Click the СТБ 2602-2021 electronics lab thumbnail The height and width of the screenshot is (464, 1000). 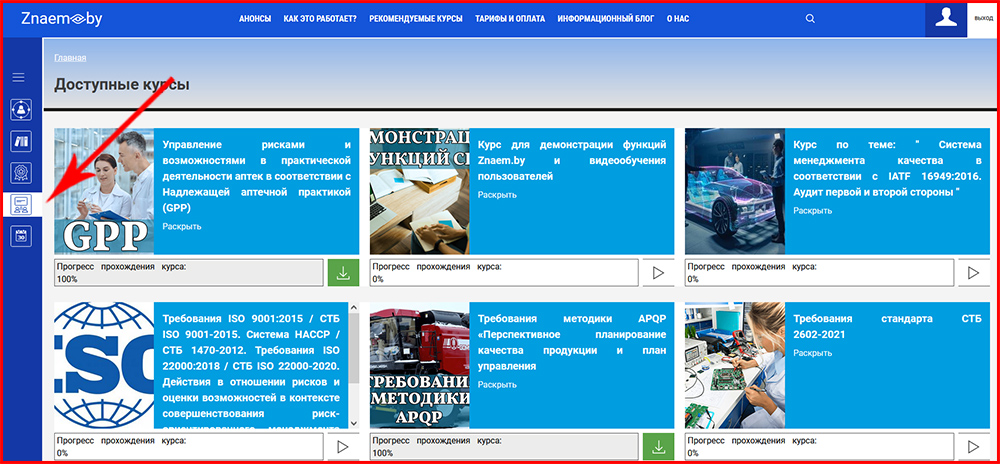pyautogui.click(x=735, y=365)
